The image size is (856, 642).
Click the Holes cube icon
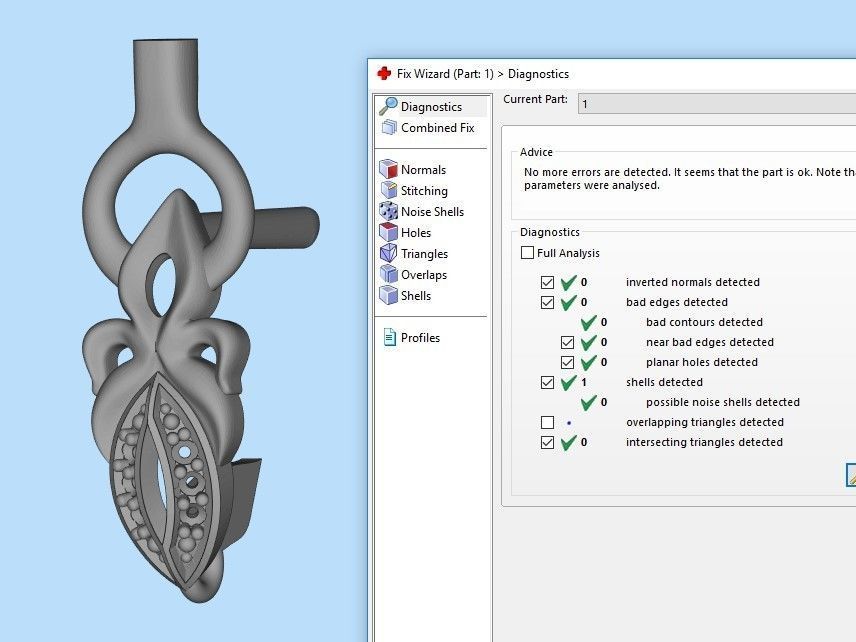point(388,232)
